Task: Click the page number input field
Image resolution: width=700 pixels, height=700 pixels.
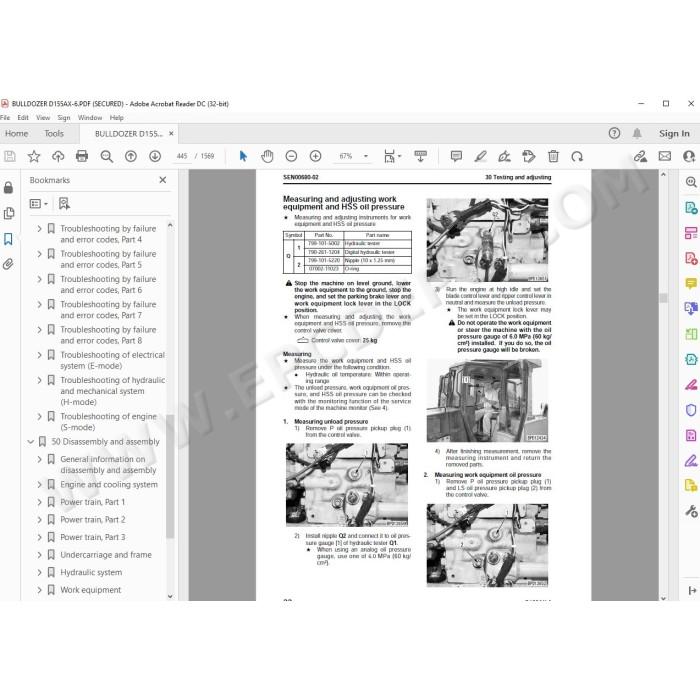Action: pos(182,156)
